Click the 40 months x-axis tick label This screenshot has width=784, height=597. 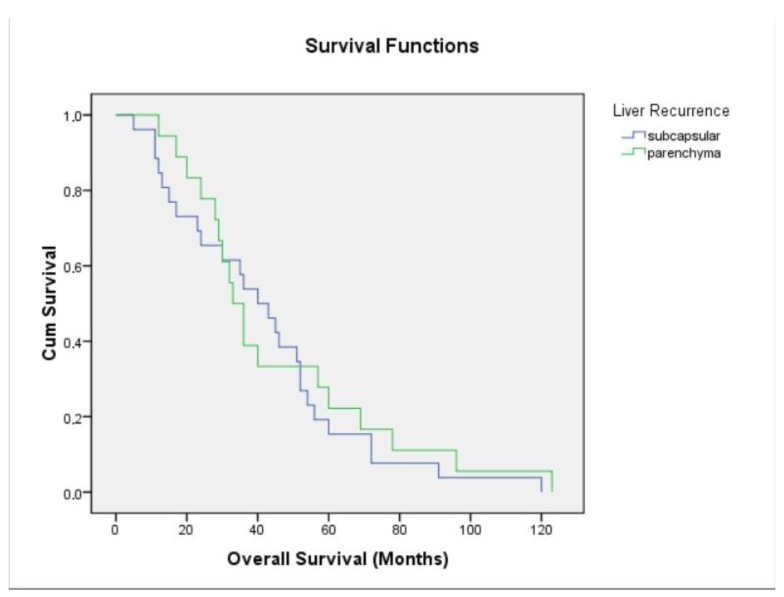[x=257, y=530]
